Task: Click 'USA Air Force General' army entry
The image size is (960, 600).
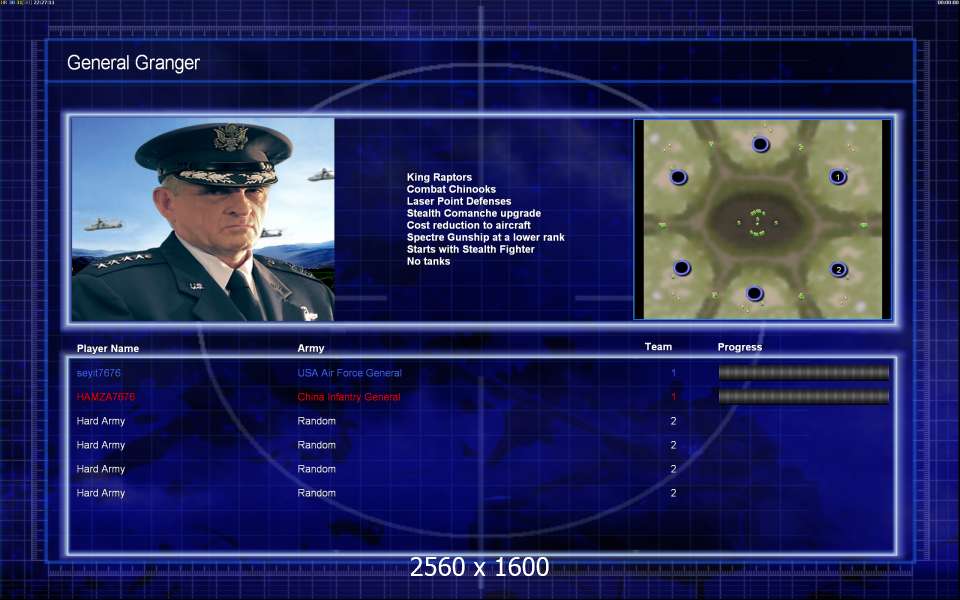Action: pos(350,373)
